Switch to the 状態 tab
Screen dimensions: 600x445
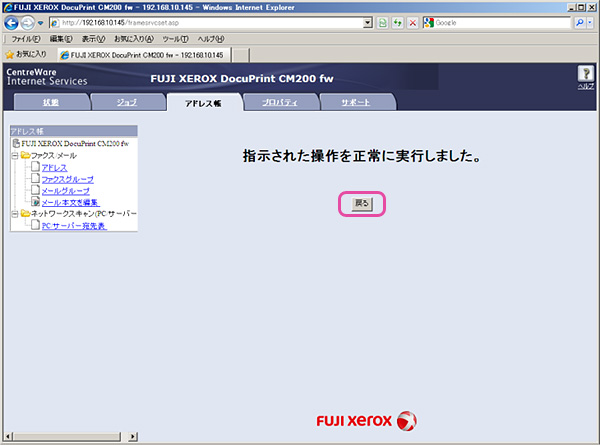(51, 102)
